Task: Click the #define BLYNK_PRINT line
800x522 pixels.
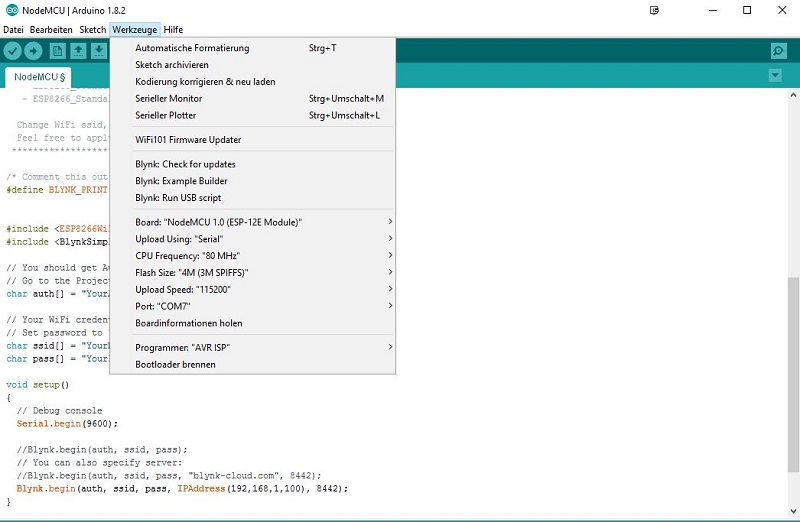Action: pyautogui.click(x=57, y=190)
